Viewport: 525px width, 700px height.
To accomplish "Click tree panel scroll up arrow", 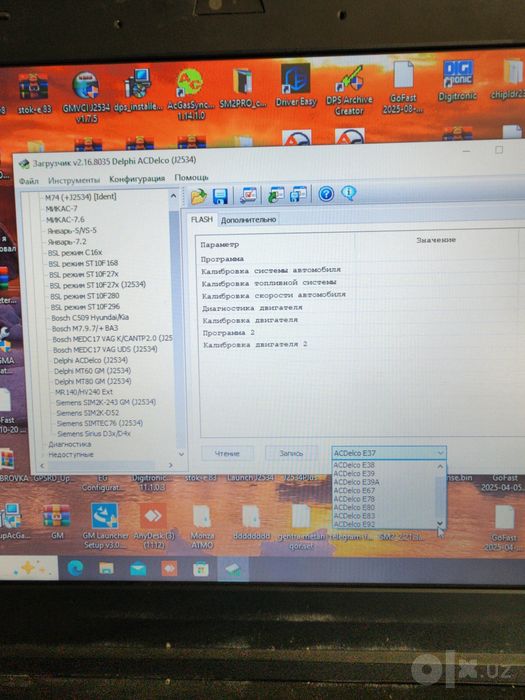I will tap(173, 196).
